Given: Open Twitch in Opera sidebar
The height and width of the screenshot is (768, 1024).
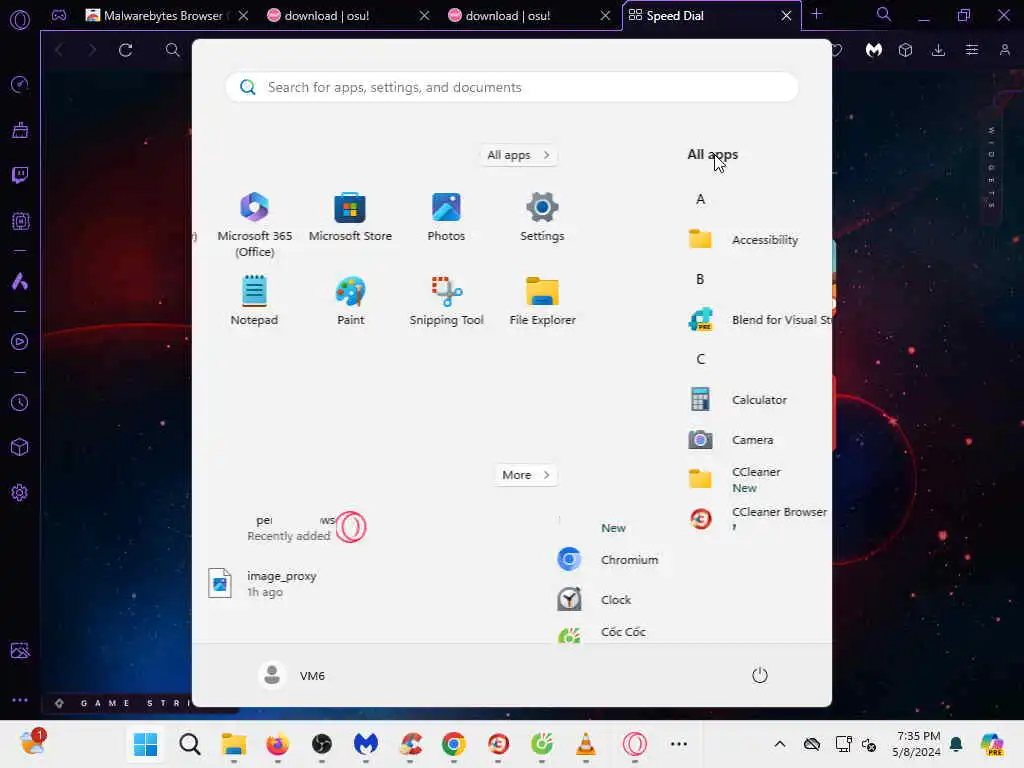Looking at the screenshot, I should (20, 175).
